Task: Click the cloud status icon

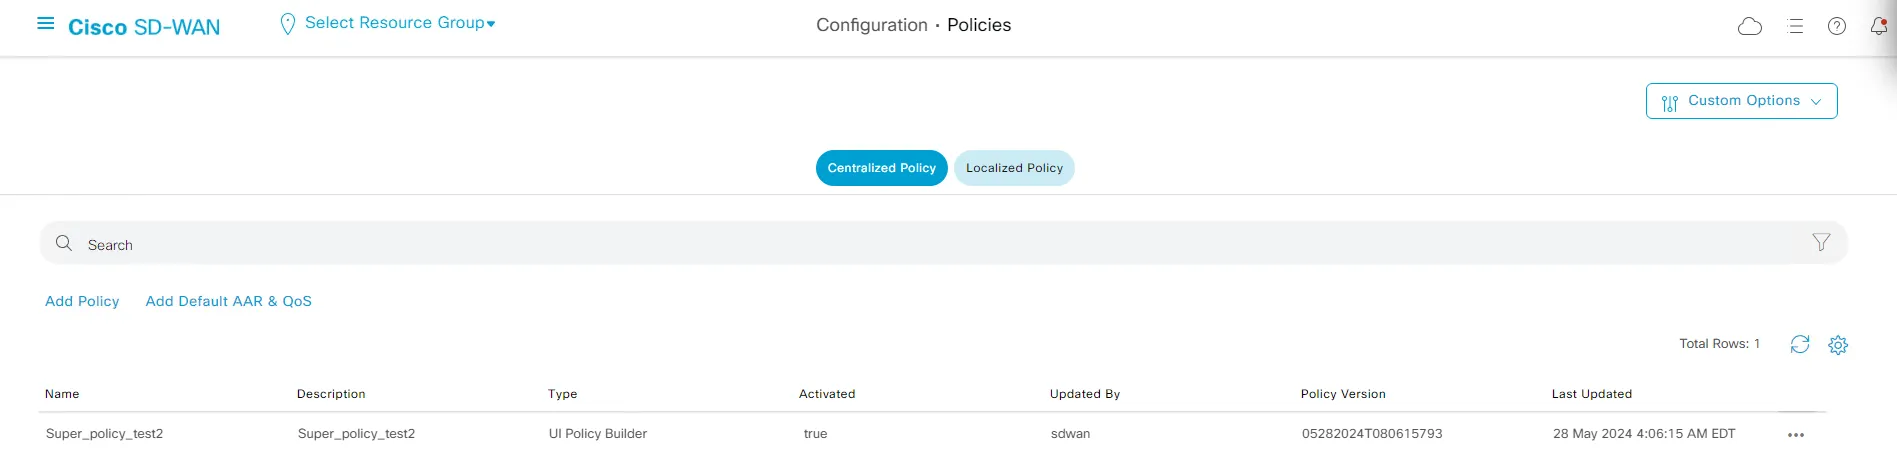Action: [1749, 27]
